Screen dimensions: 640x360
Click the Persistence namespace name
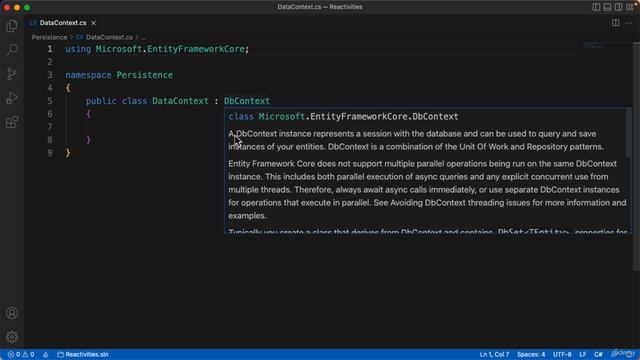click(x=144, y=75)
